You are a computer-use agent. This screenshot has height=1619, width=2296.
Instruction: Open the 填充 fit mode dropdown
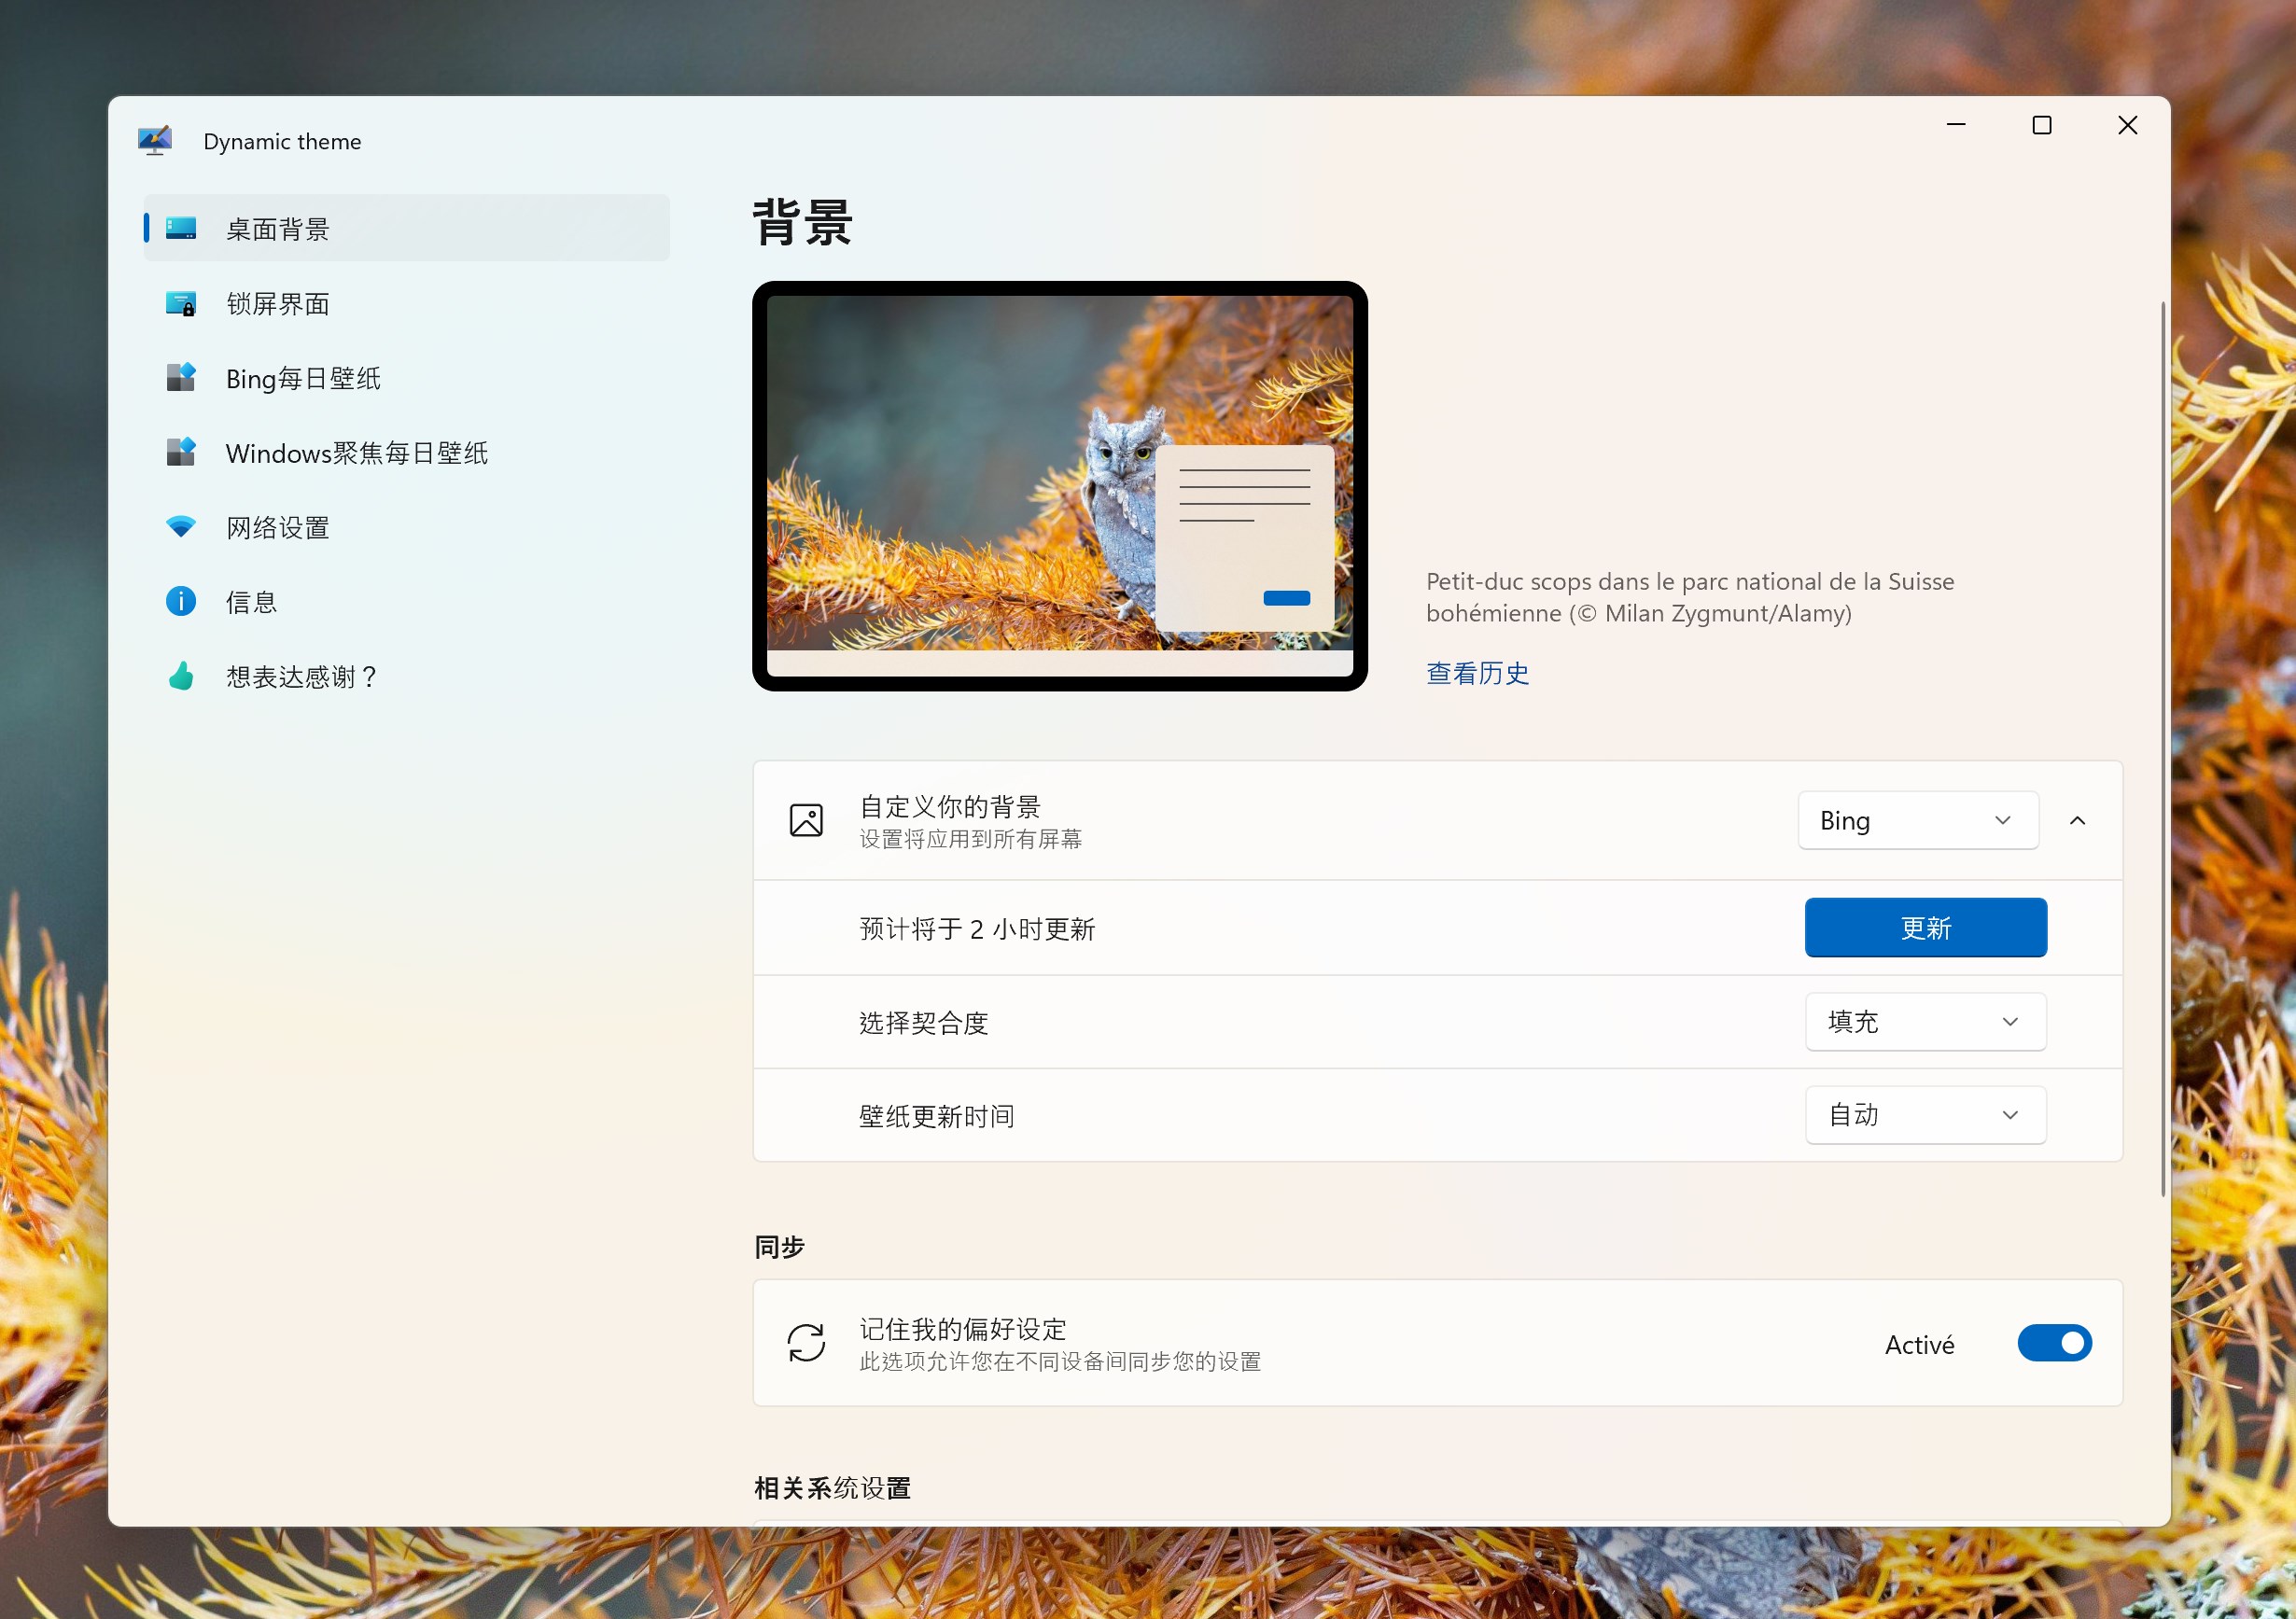(x=1924, y=1021)
